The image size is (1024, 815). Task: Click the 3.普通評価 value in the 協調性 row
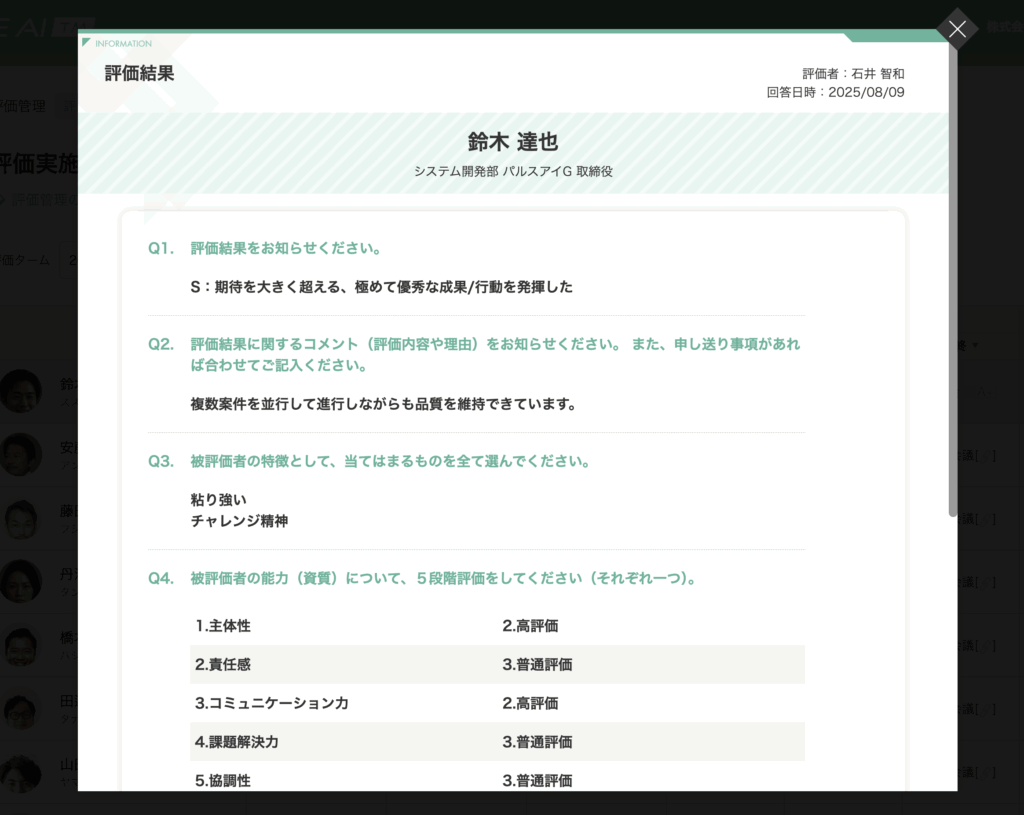(537, 780)
